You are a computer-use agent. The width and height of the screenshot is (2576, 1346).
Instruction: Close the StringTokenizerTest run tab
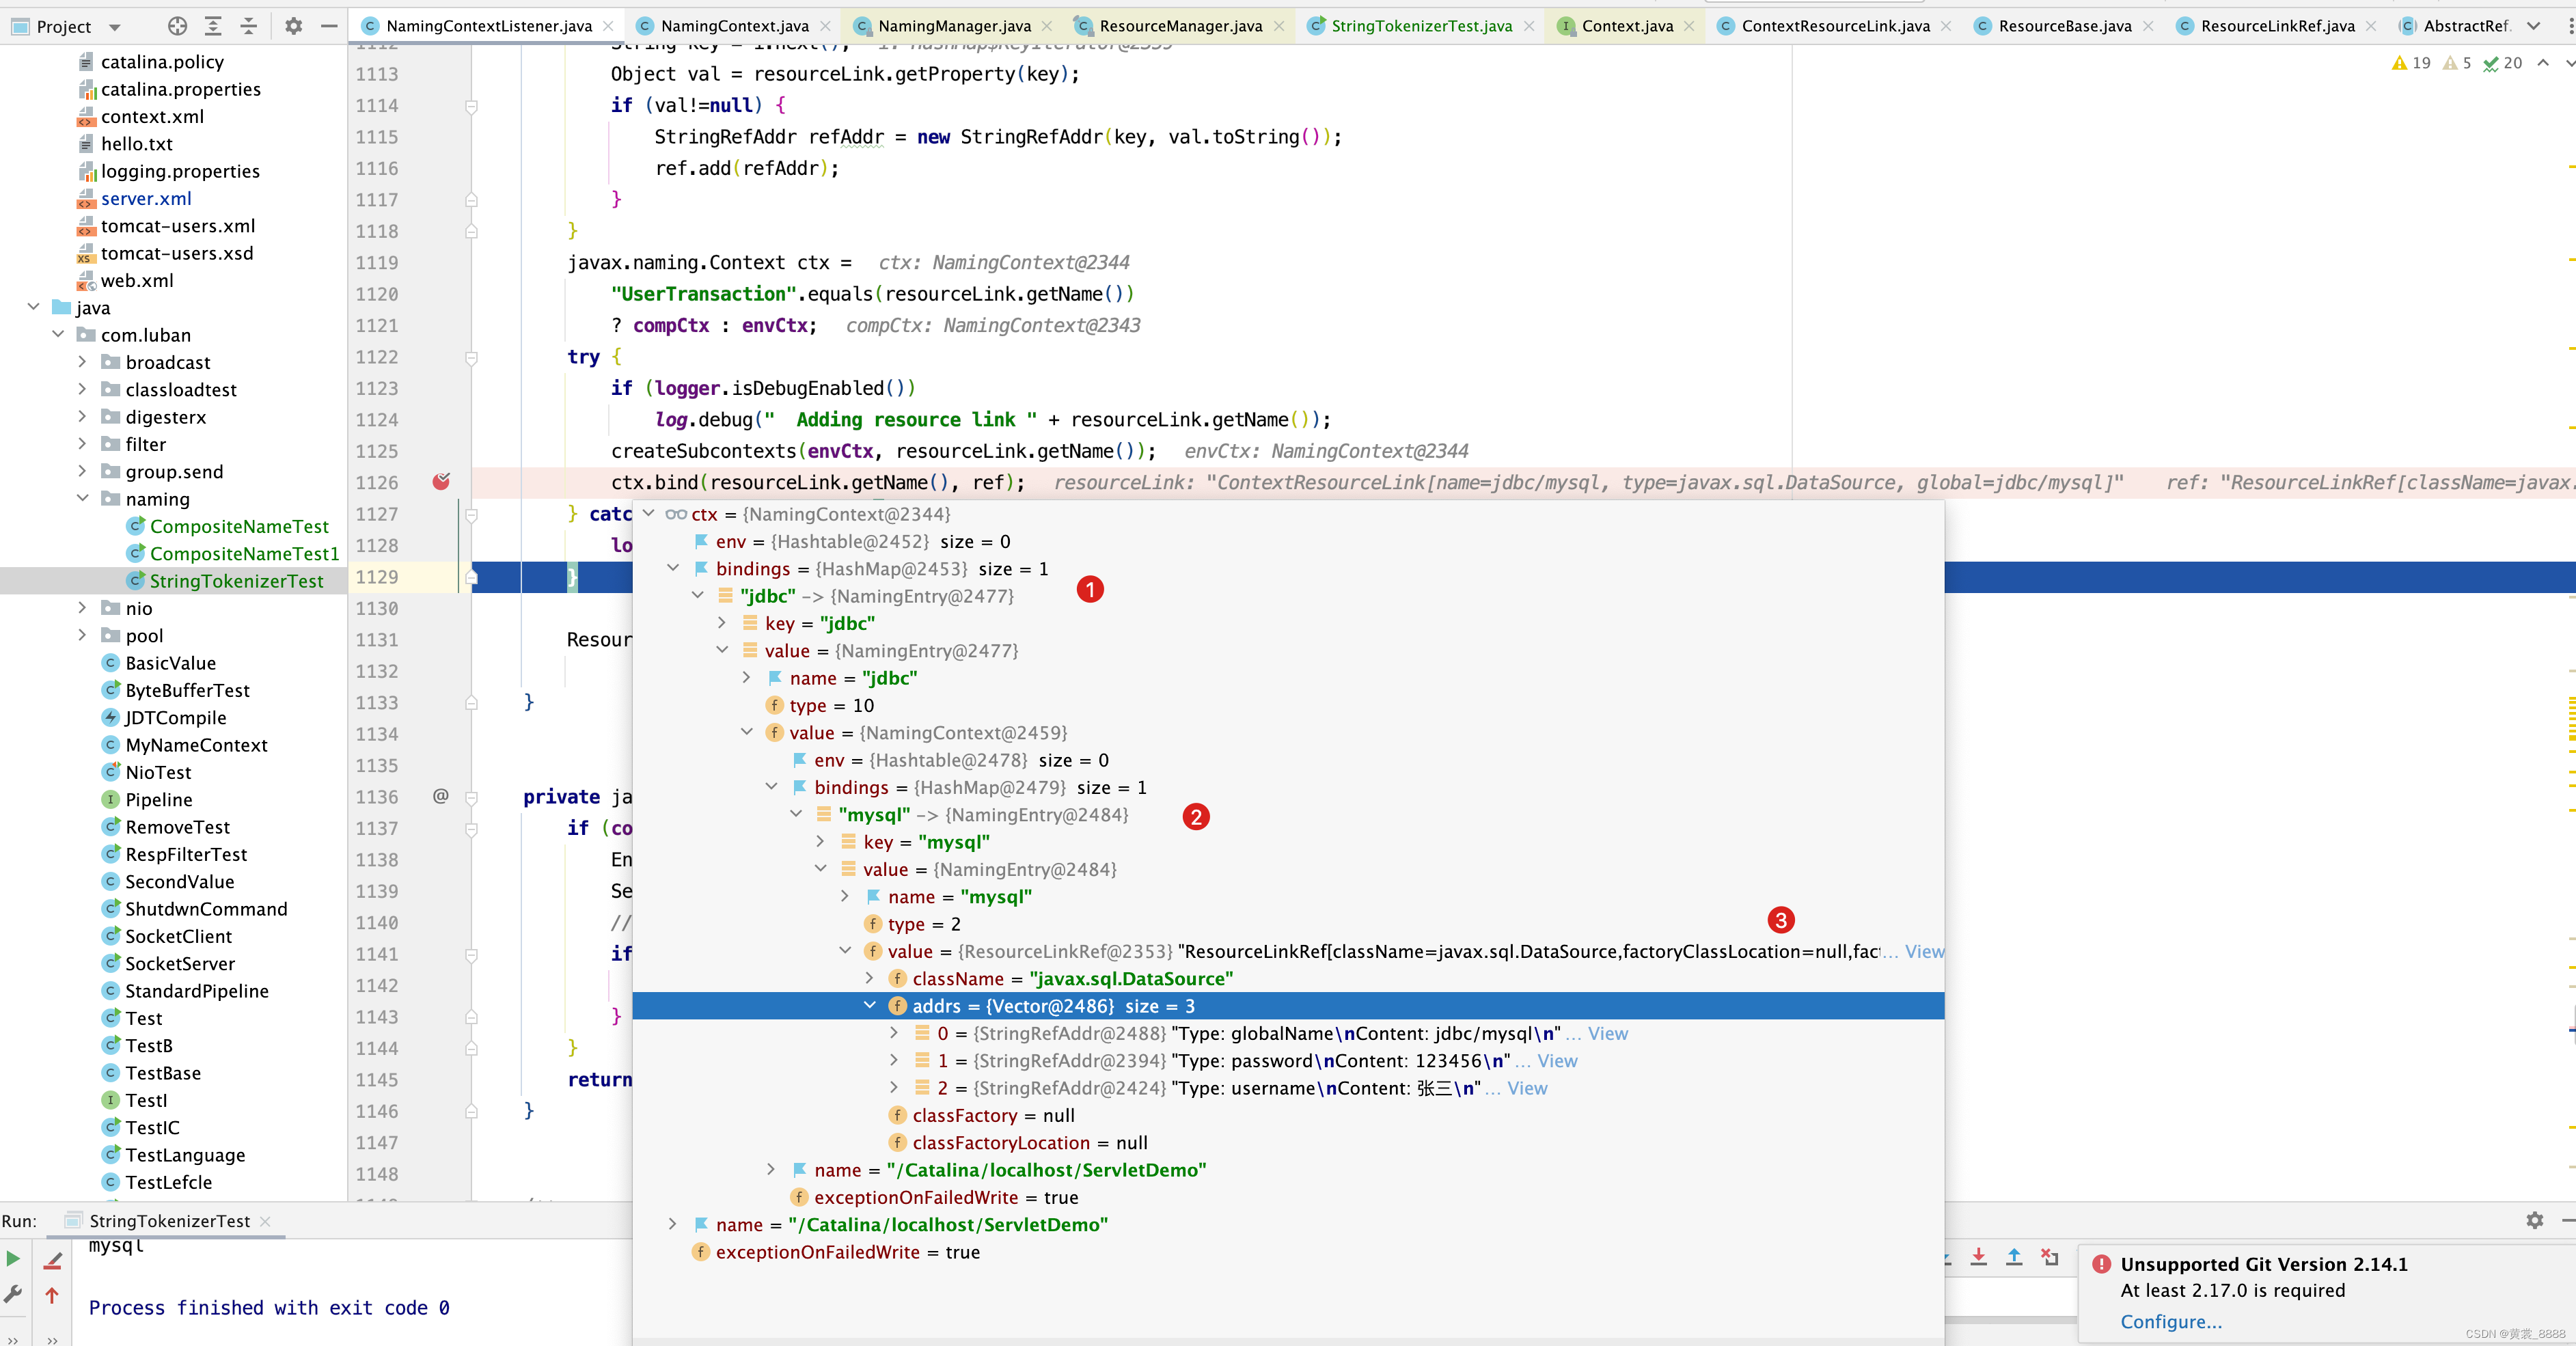coord(265,1221)
